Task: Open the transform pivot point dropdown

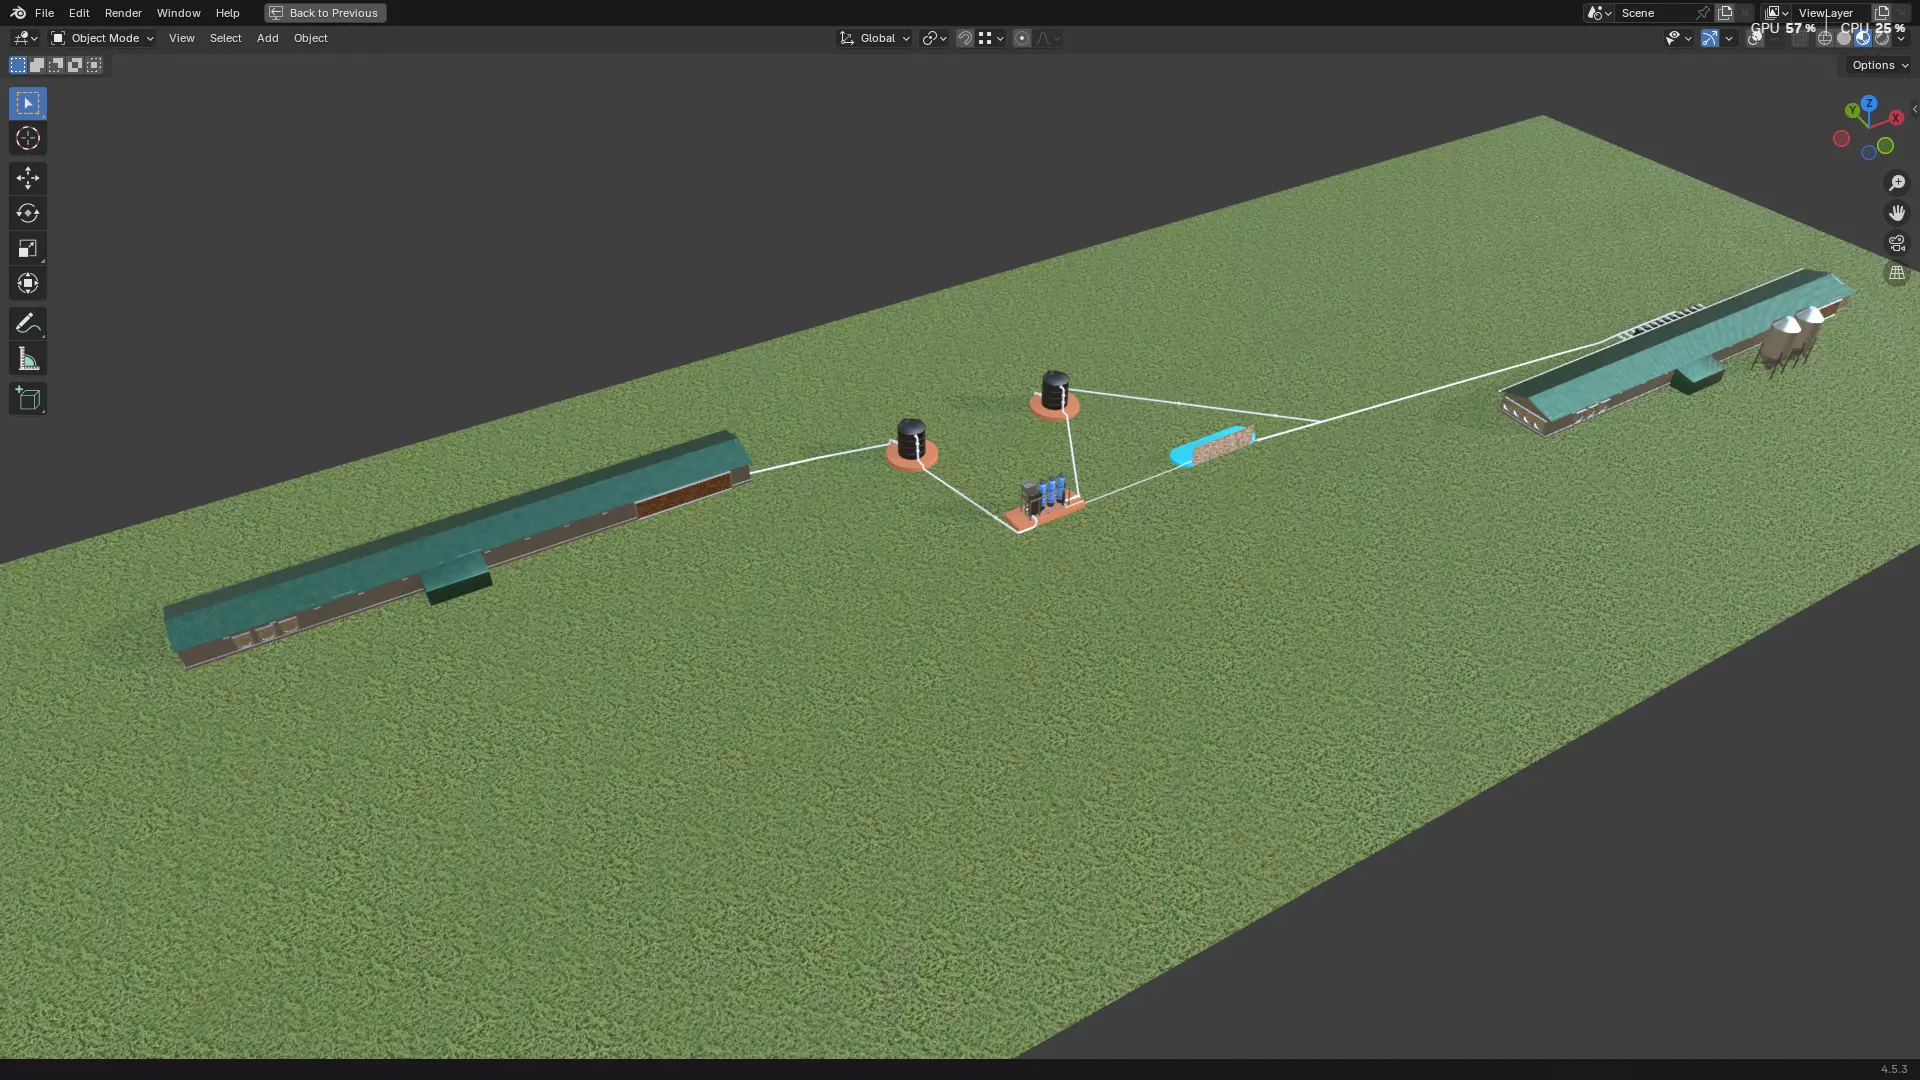Action: pos(934,38)
